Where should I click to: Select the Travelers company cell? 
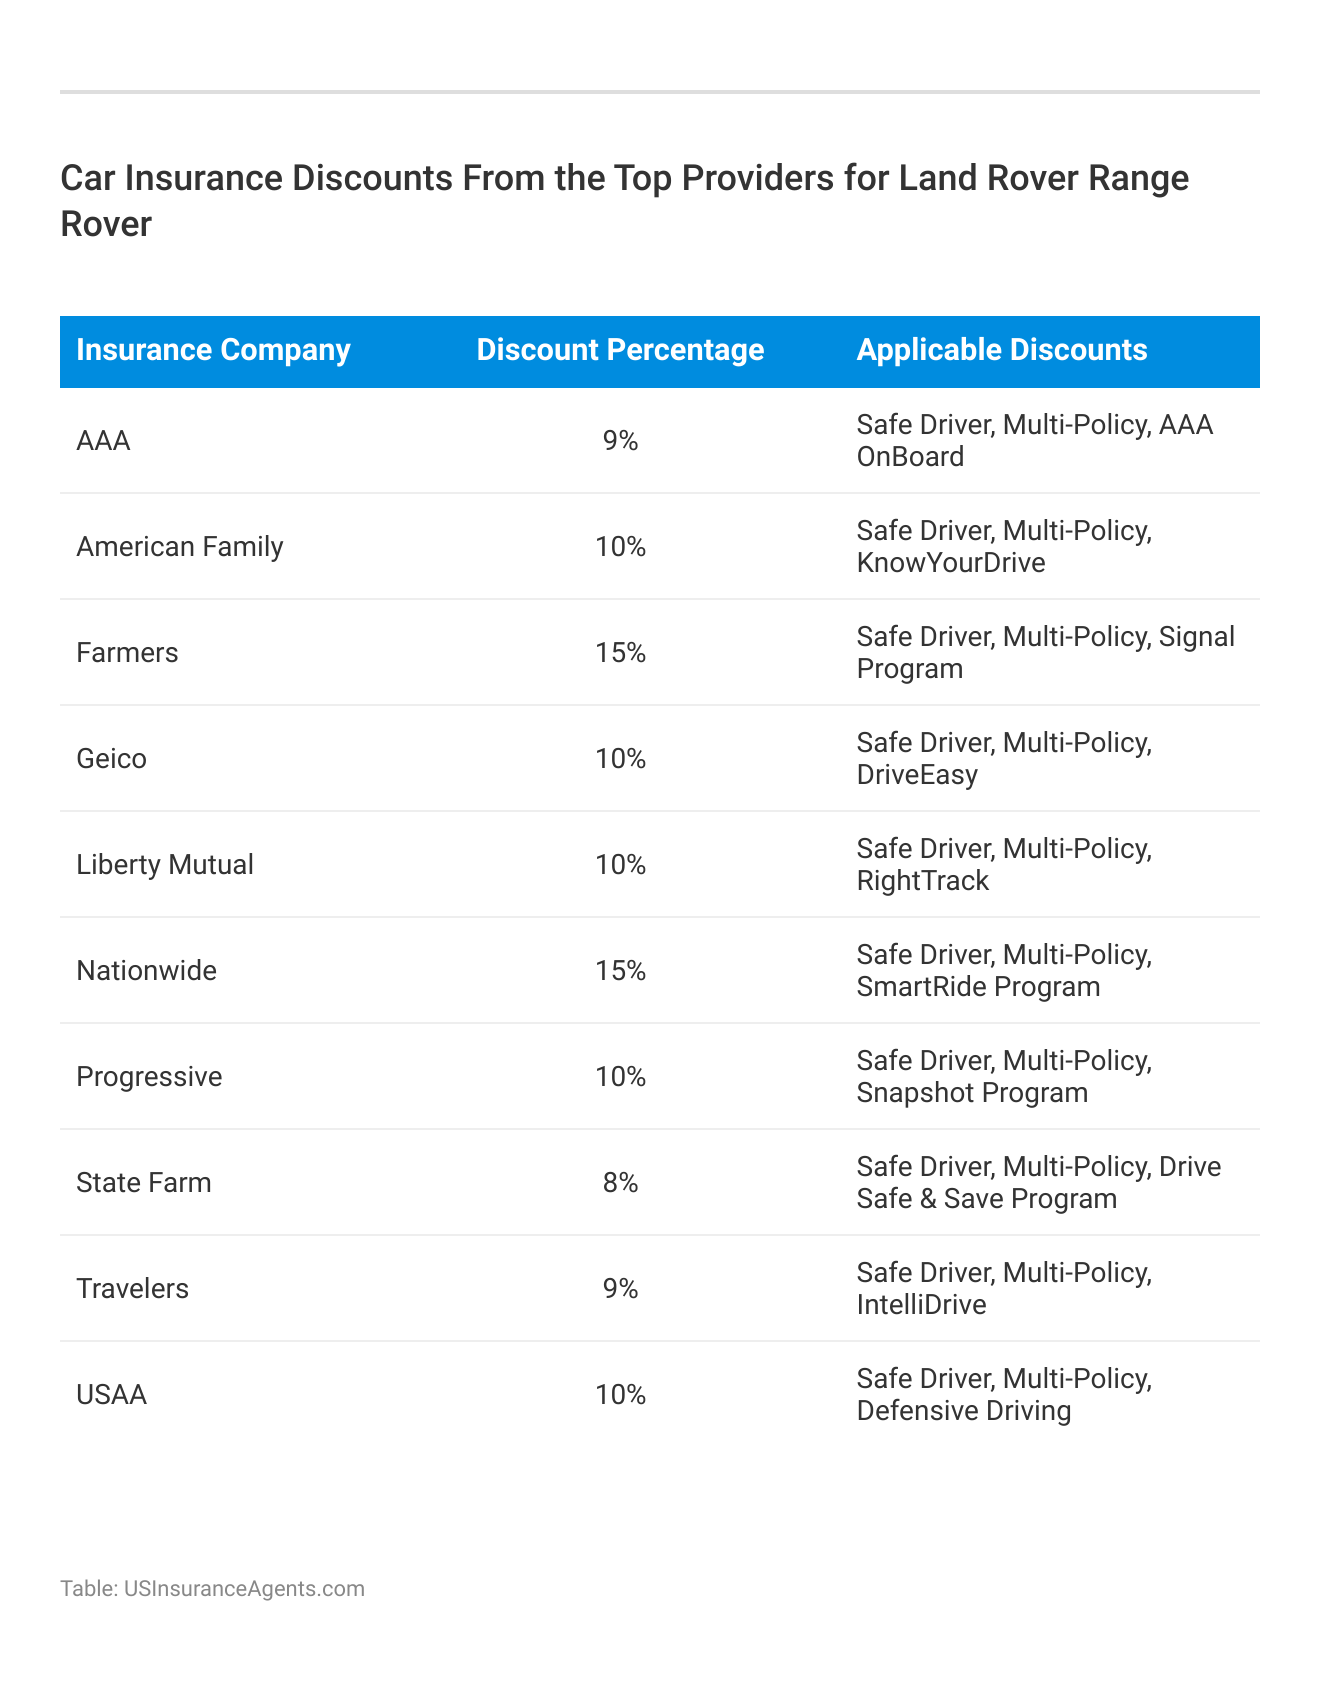(132, 1289)
